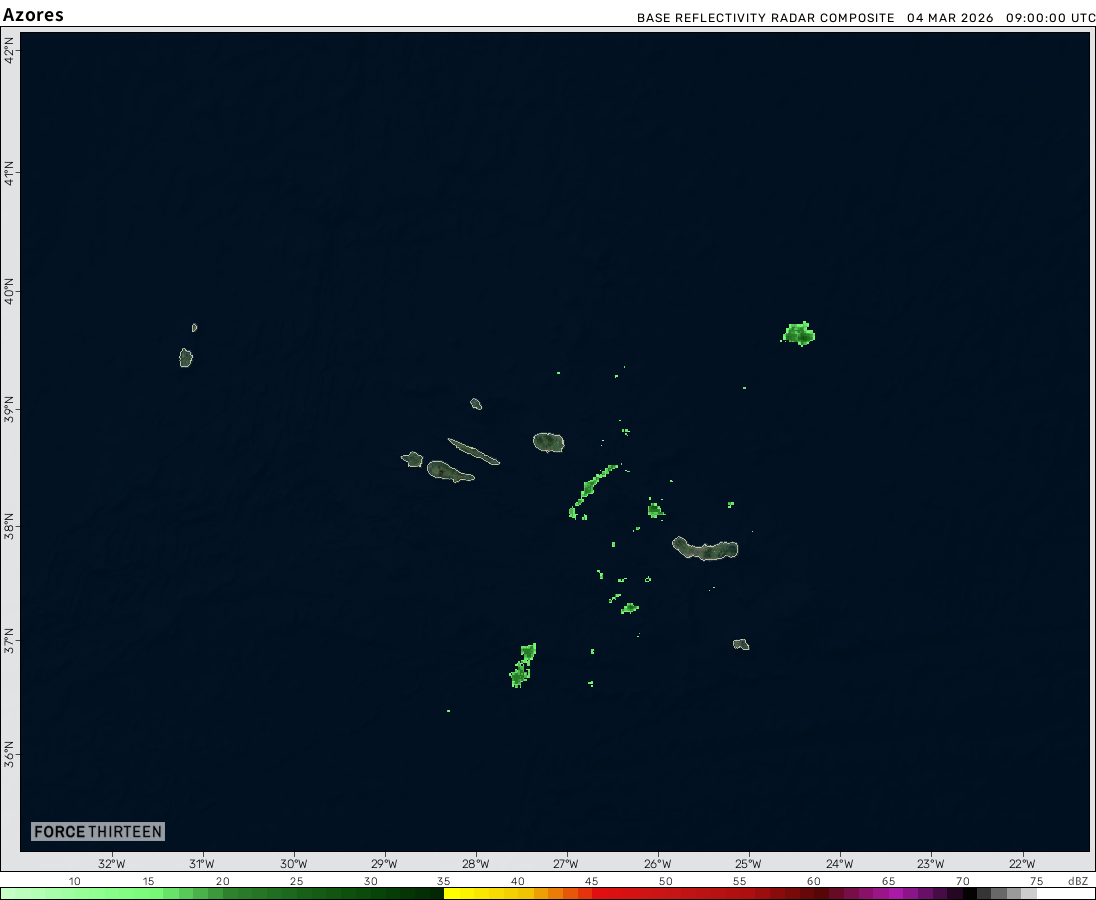1096x900 pixels.
Task: Click the dBZ unit label on the scale
Action: (x=1077, y=881)
